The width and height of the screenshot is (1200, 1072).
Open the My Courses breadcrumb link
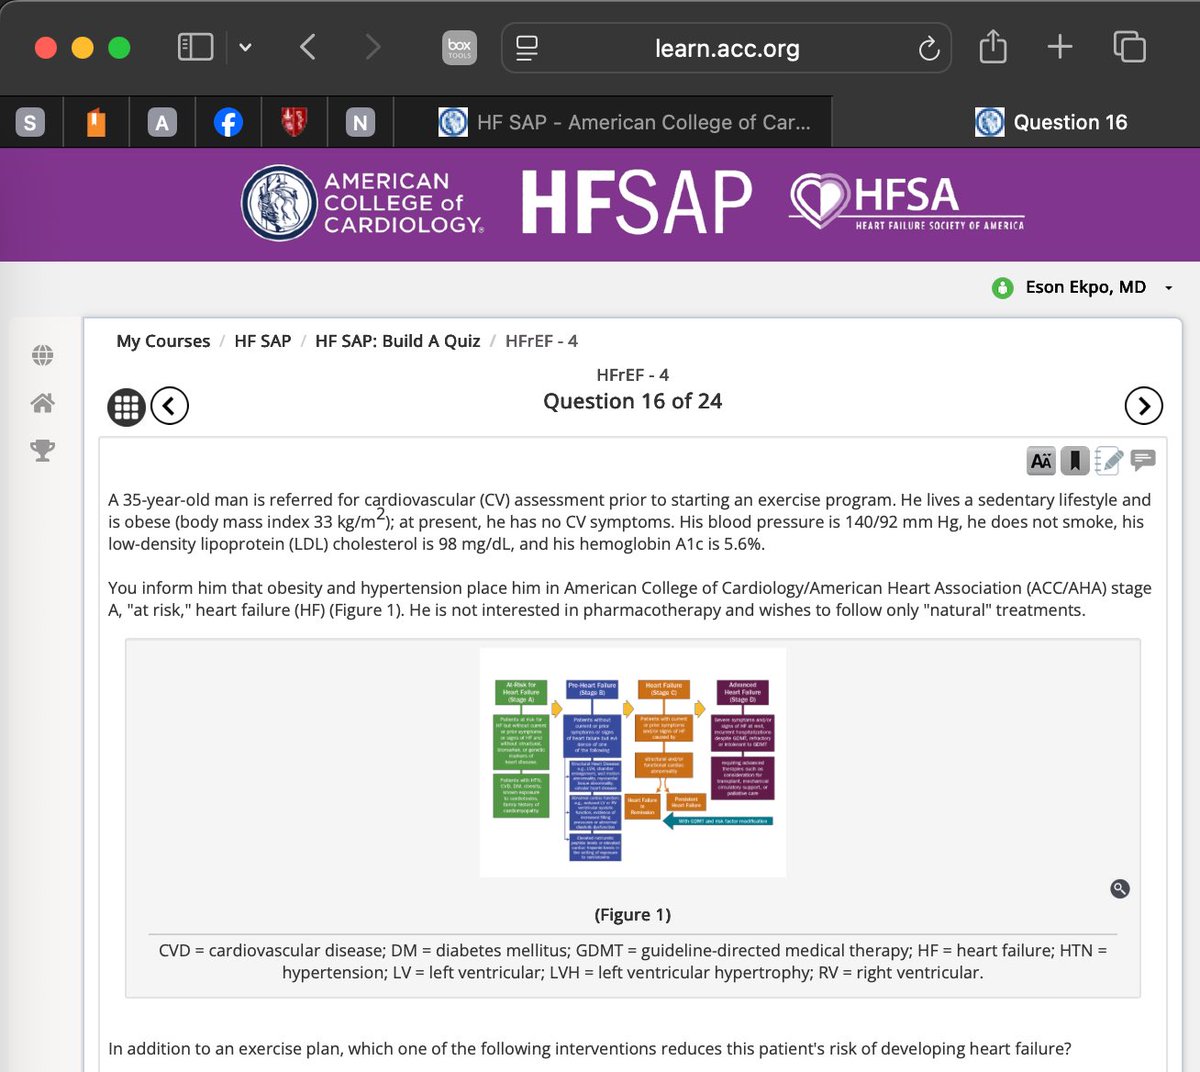tap(163, 341)
